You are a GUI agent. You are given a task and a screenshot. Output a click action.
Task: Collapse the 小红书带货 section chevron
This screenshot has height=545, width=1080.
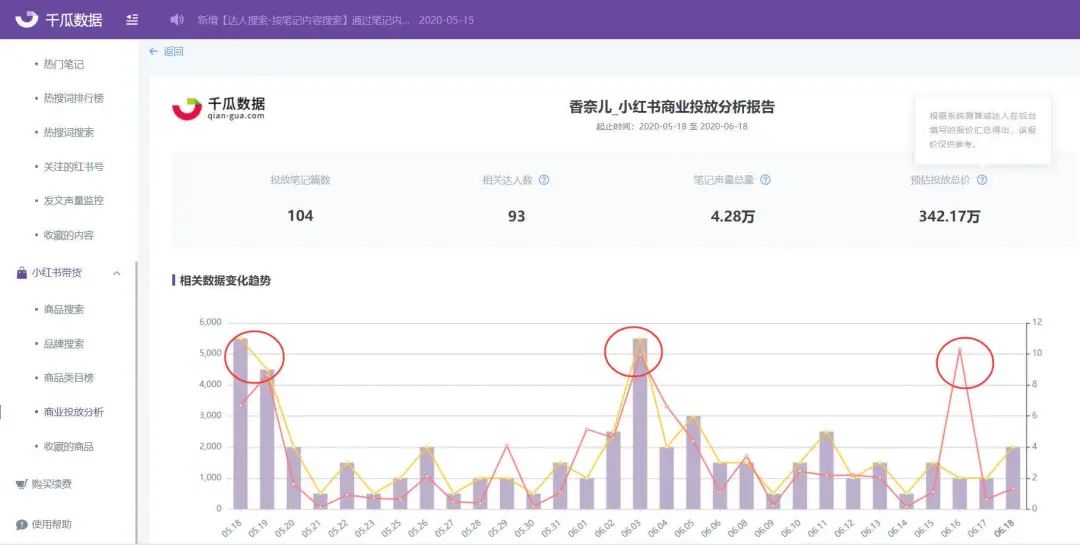click(x=116, y=274)
